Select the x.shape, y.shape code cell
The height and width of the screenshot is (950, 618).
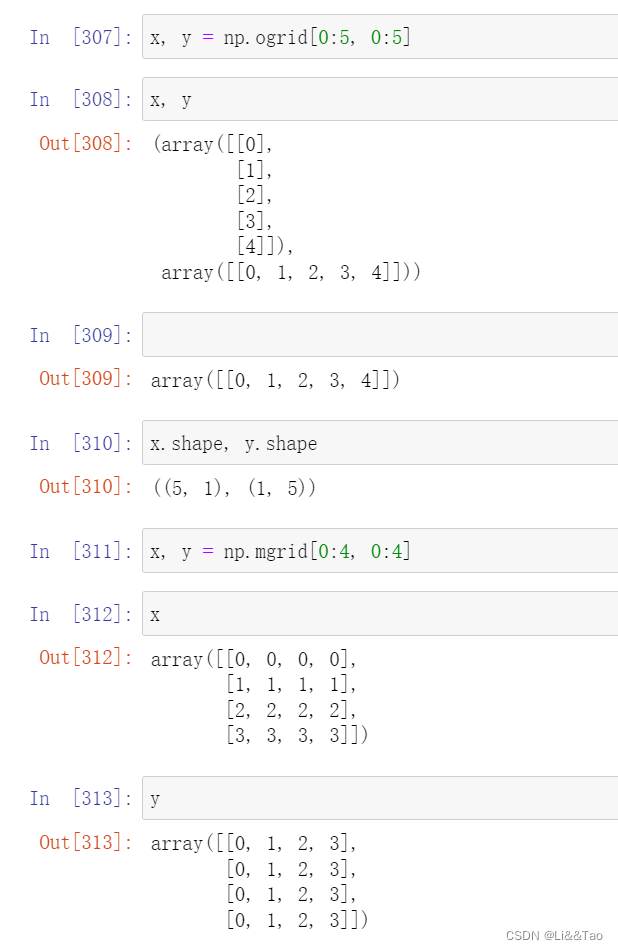click(380, 442)
